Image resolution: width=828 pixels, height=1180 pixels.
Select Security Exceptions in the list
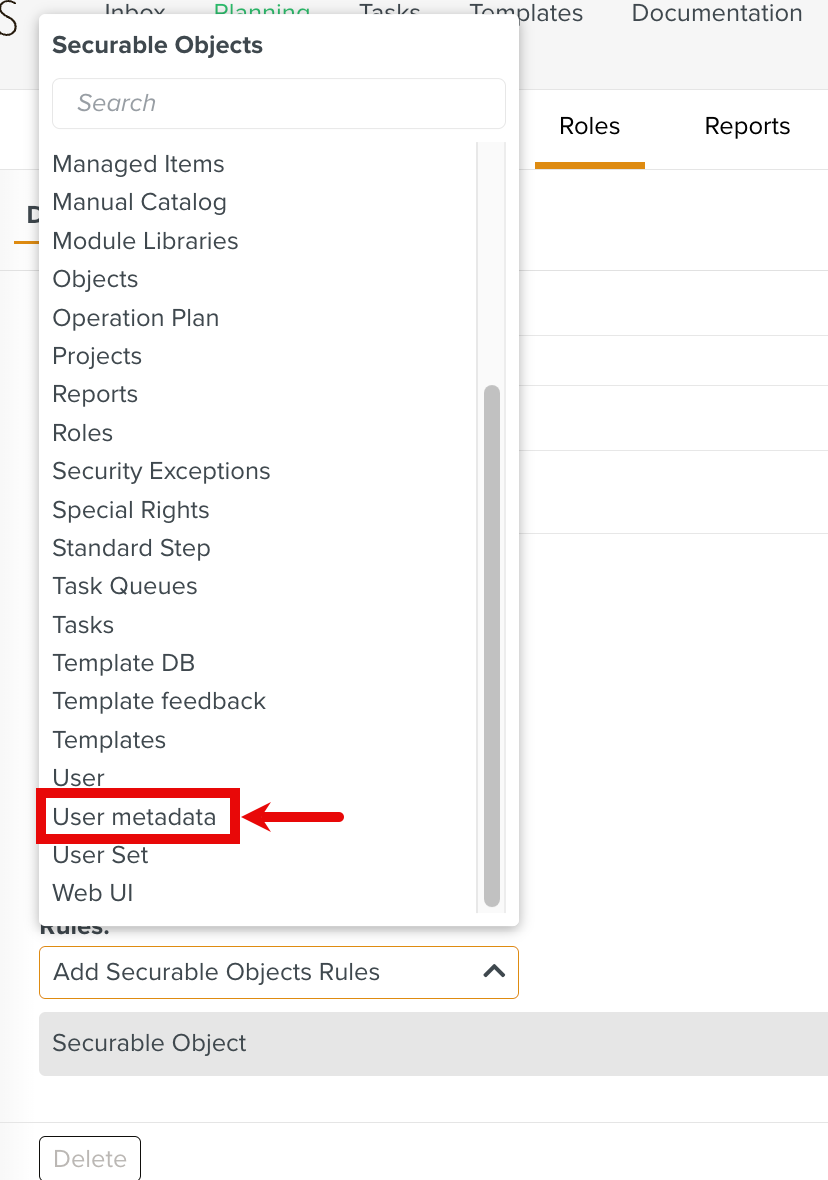coord(161,471)
